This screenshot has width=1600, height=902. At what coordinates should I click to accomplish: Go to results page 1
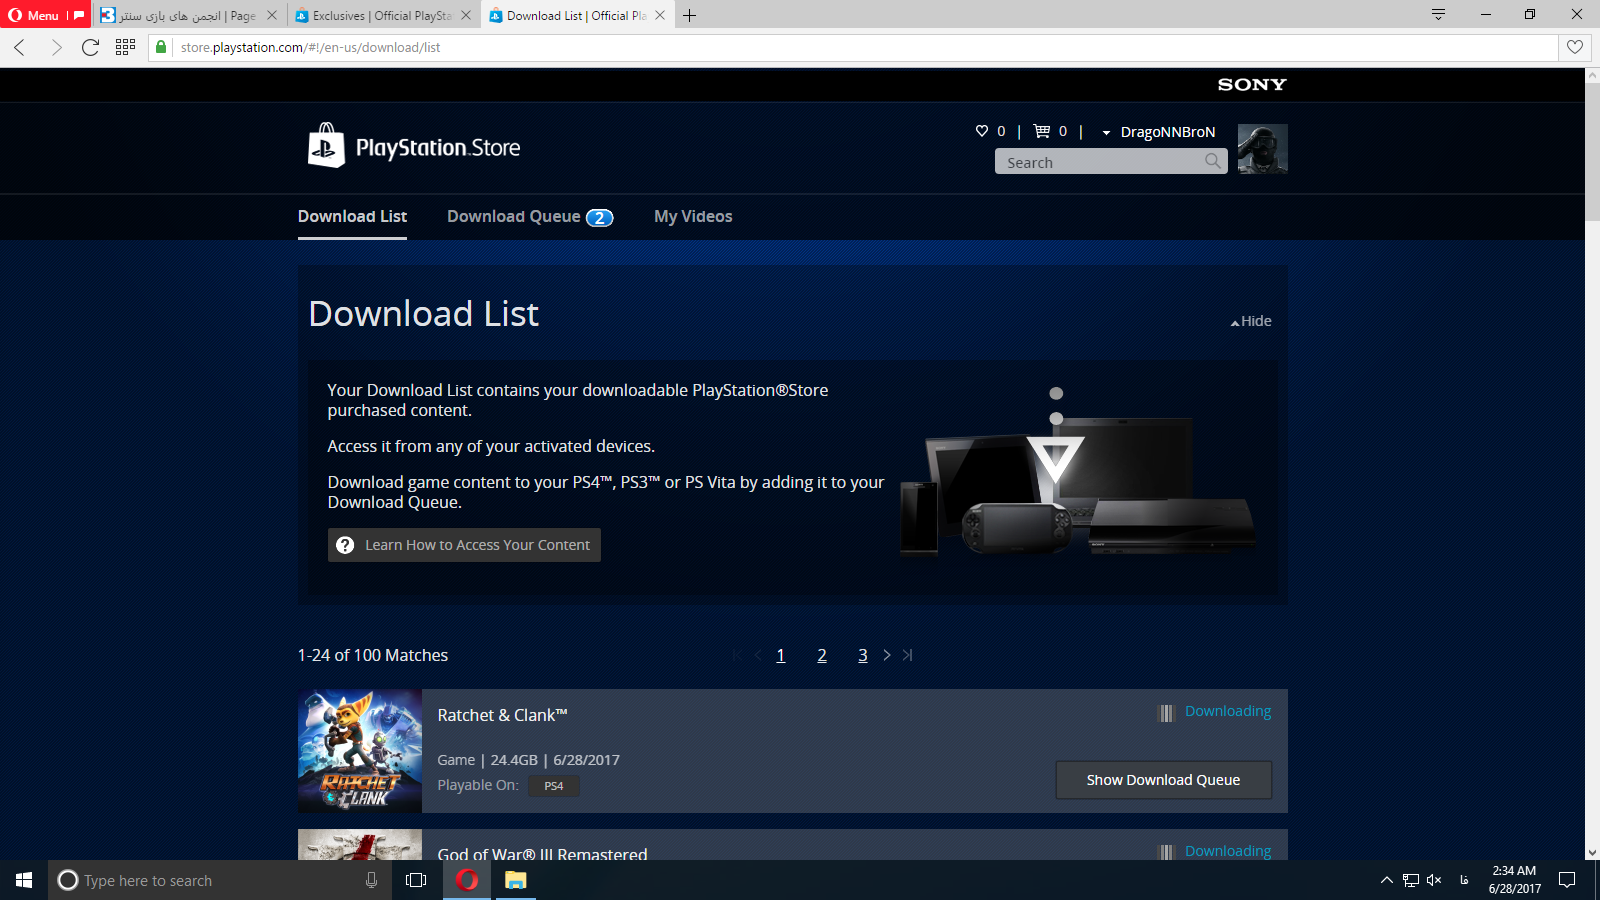pyautogui.click(x=781, y=656)
